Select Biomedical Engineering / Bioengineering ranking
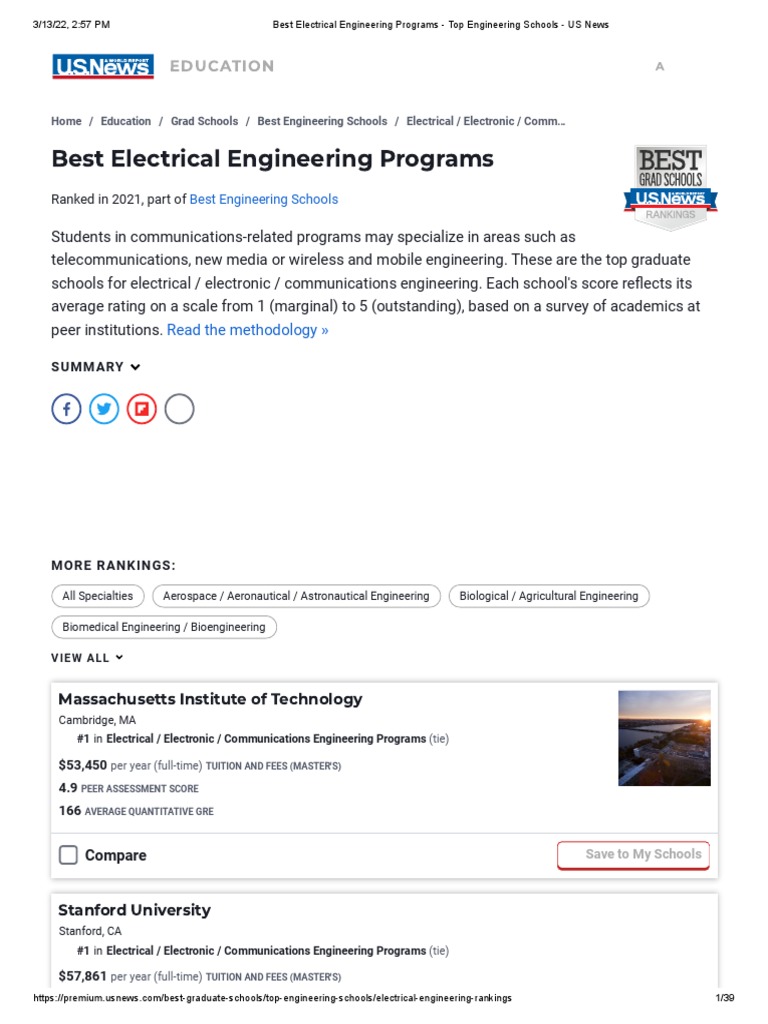768x1024 pixels. [x=164, y=627]
